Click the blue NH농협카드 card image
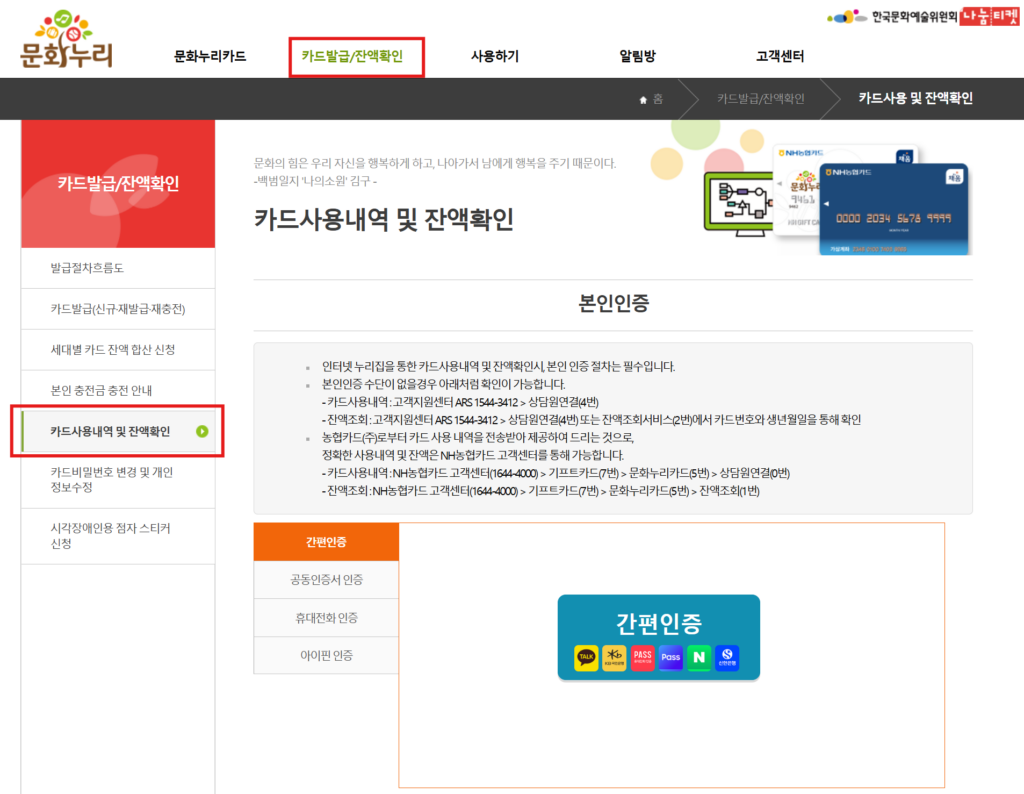The width and height of the screenshot is (1024, 794). click(895, 209)
